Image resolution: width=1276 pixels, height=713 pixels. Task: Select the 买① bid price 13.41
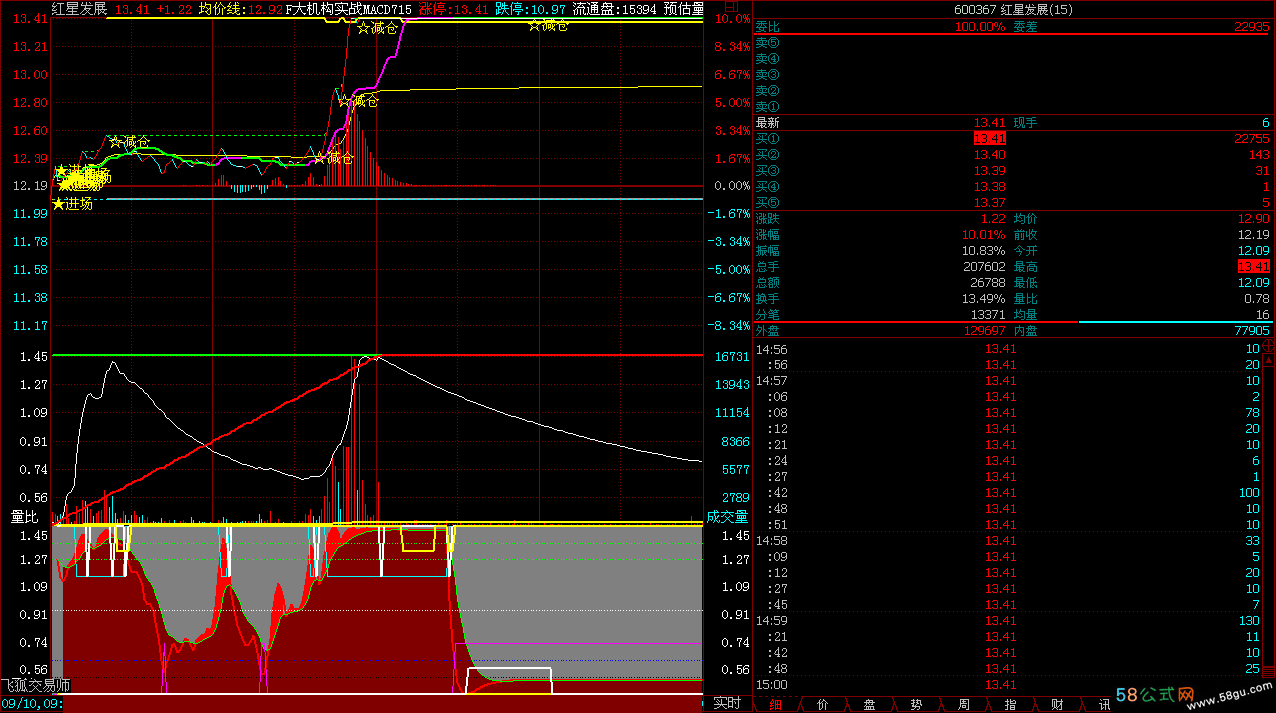[989, 138]
